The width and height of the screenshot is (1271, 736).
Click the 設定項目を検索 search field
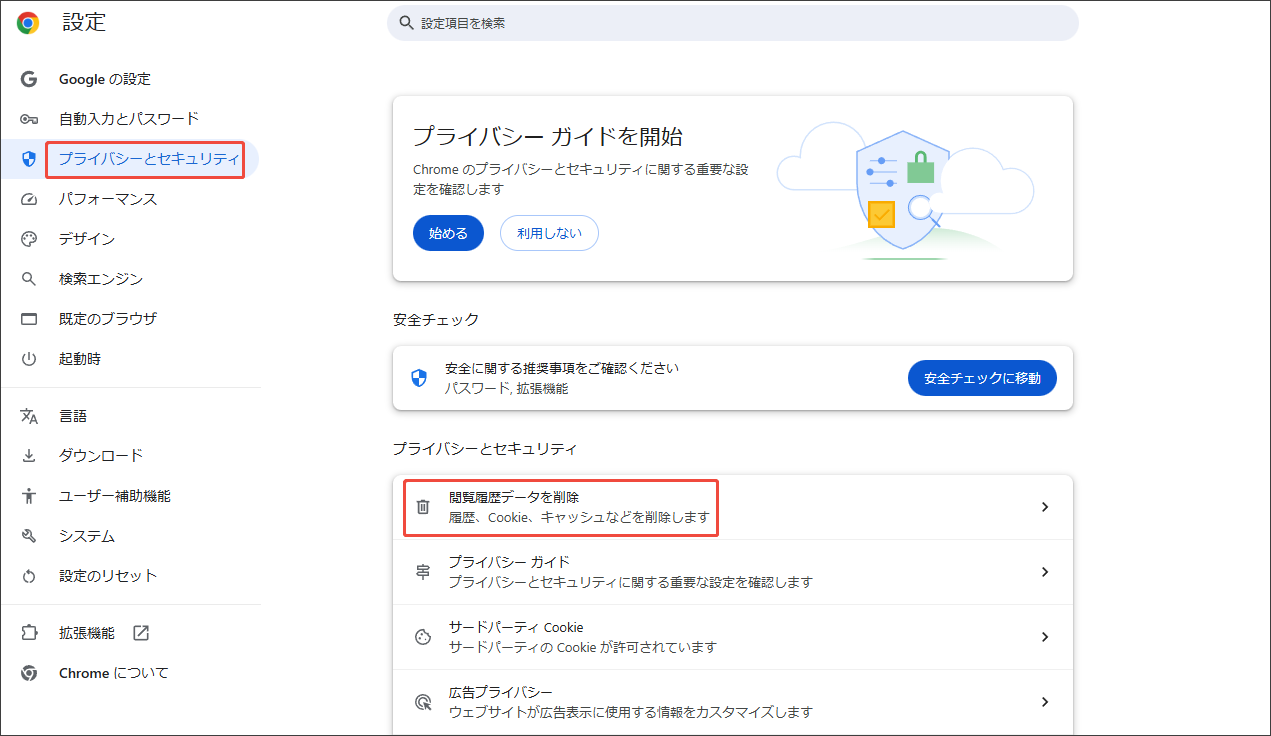click(730, 22)
